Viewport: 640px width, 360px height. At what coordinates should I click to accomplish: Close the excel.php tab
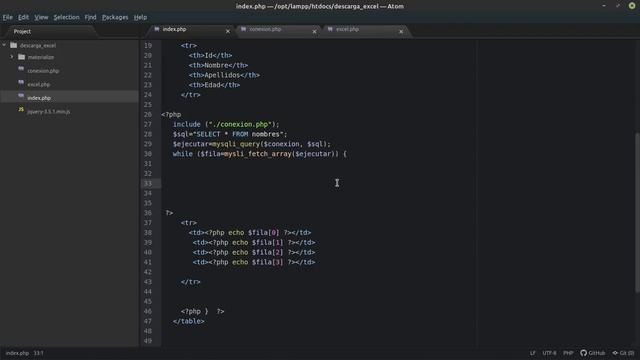pyautogui.click(x=401, y=31)
